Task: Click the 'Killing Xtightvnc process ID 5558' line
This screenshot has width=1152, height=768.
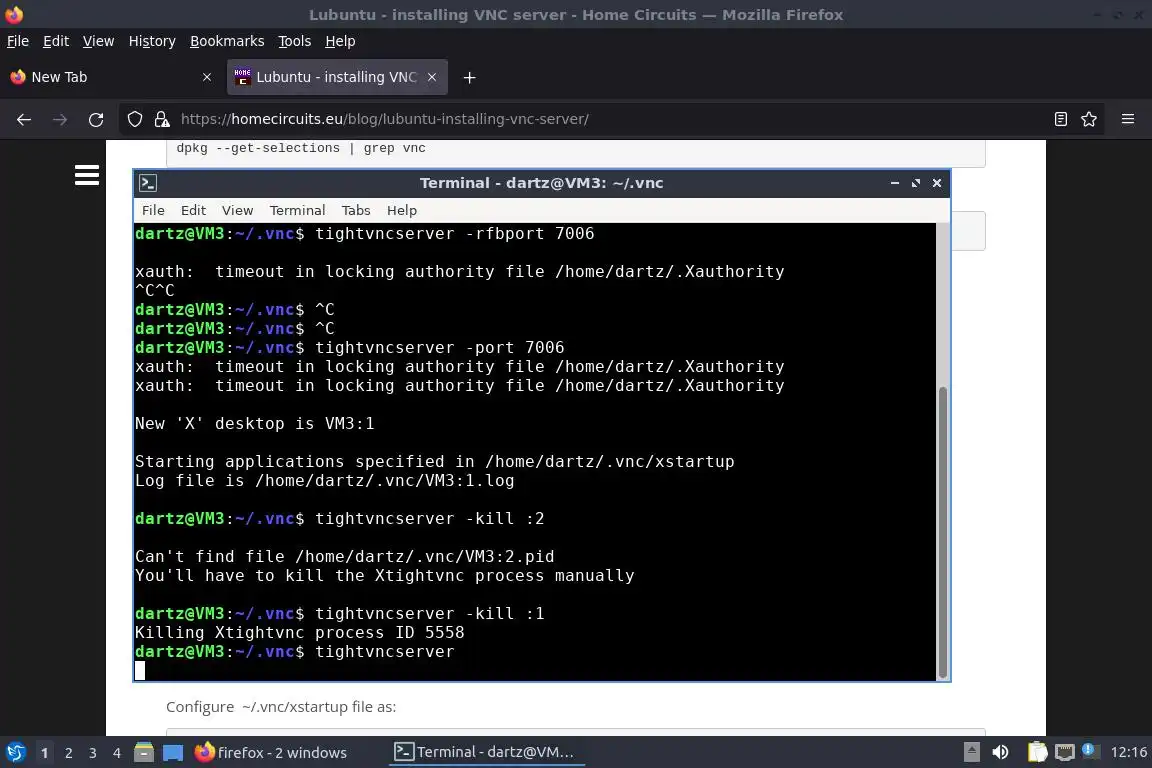Action: tap(300, 633)
